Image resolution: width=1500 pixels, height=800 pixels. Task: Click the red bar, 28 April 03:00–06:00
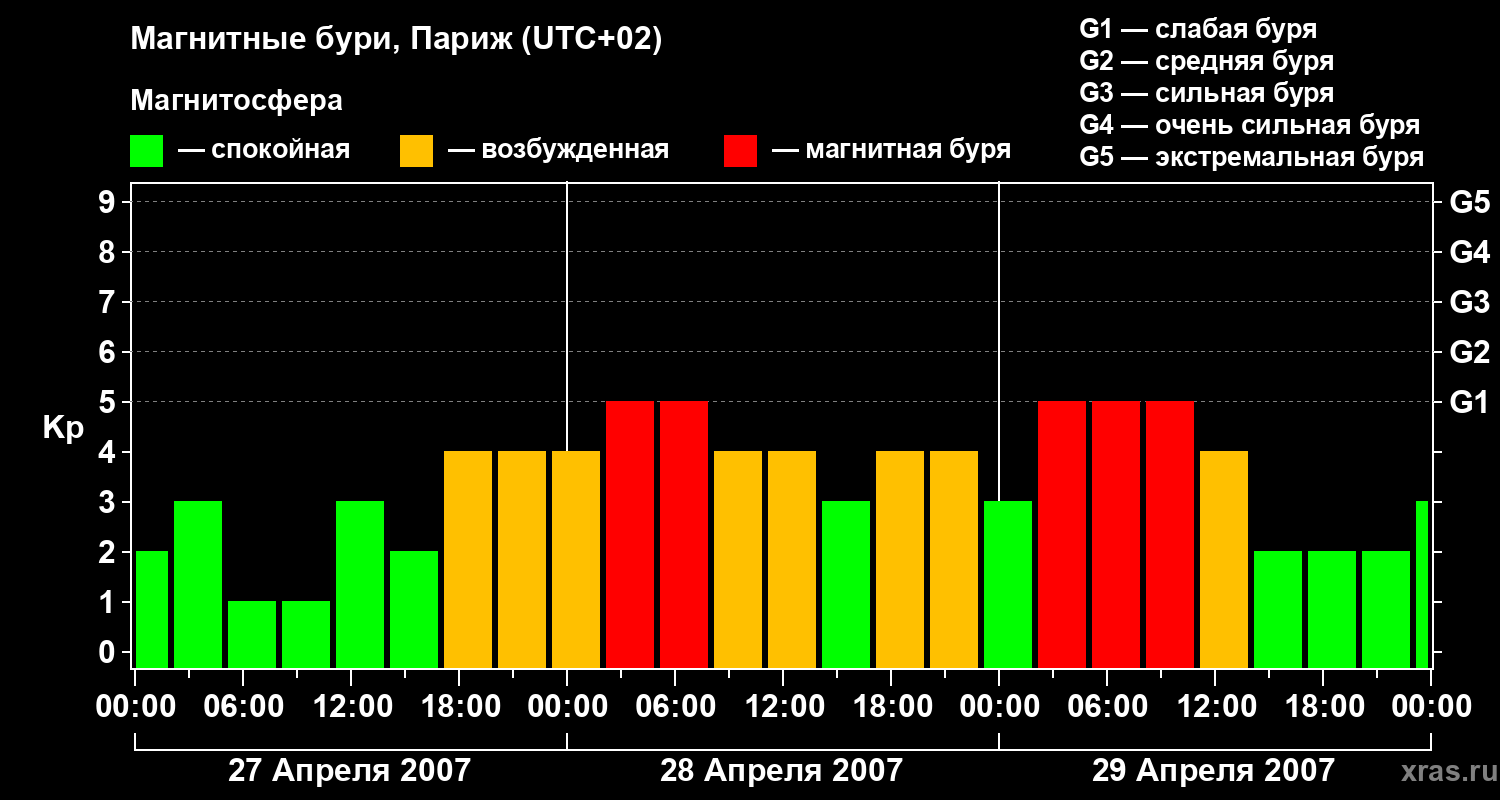(630, 535)
